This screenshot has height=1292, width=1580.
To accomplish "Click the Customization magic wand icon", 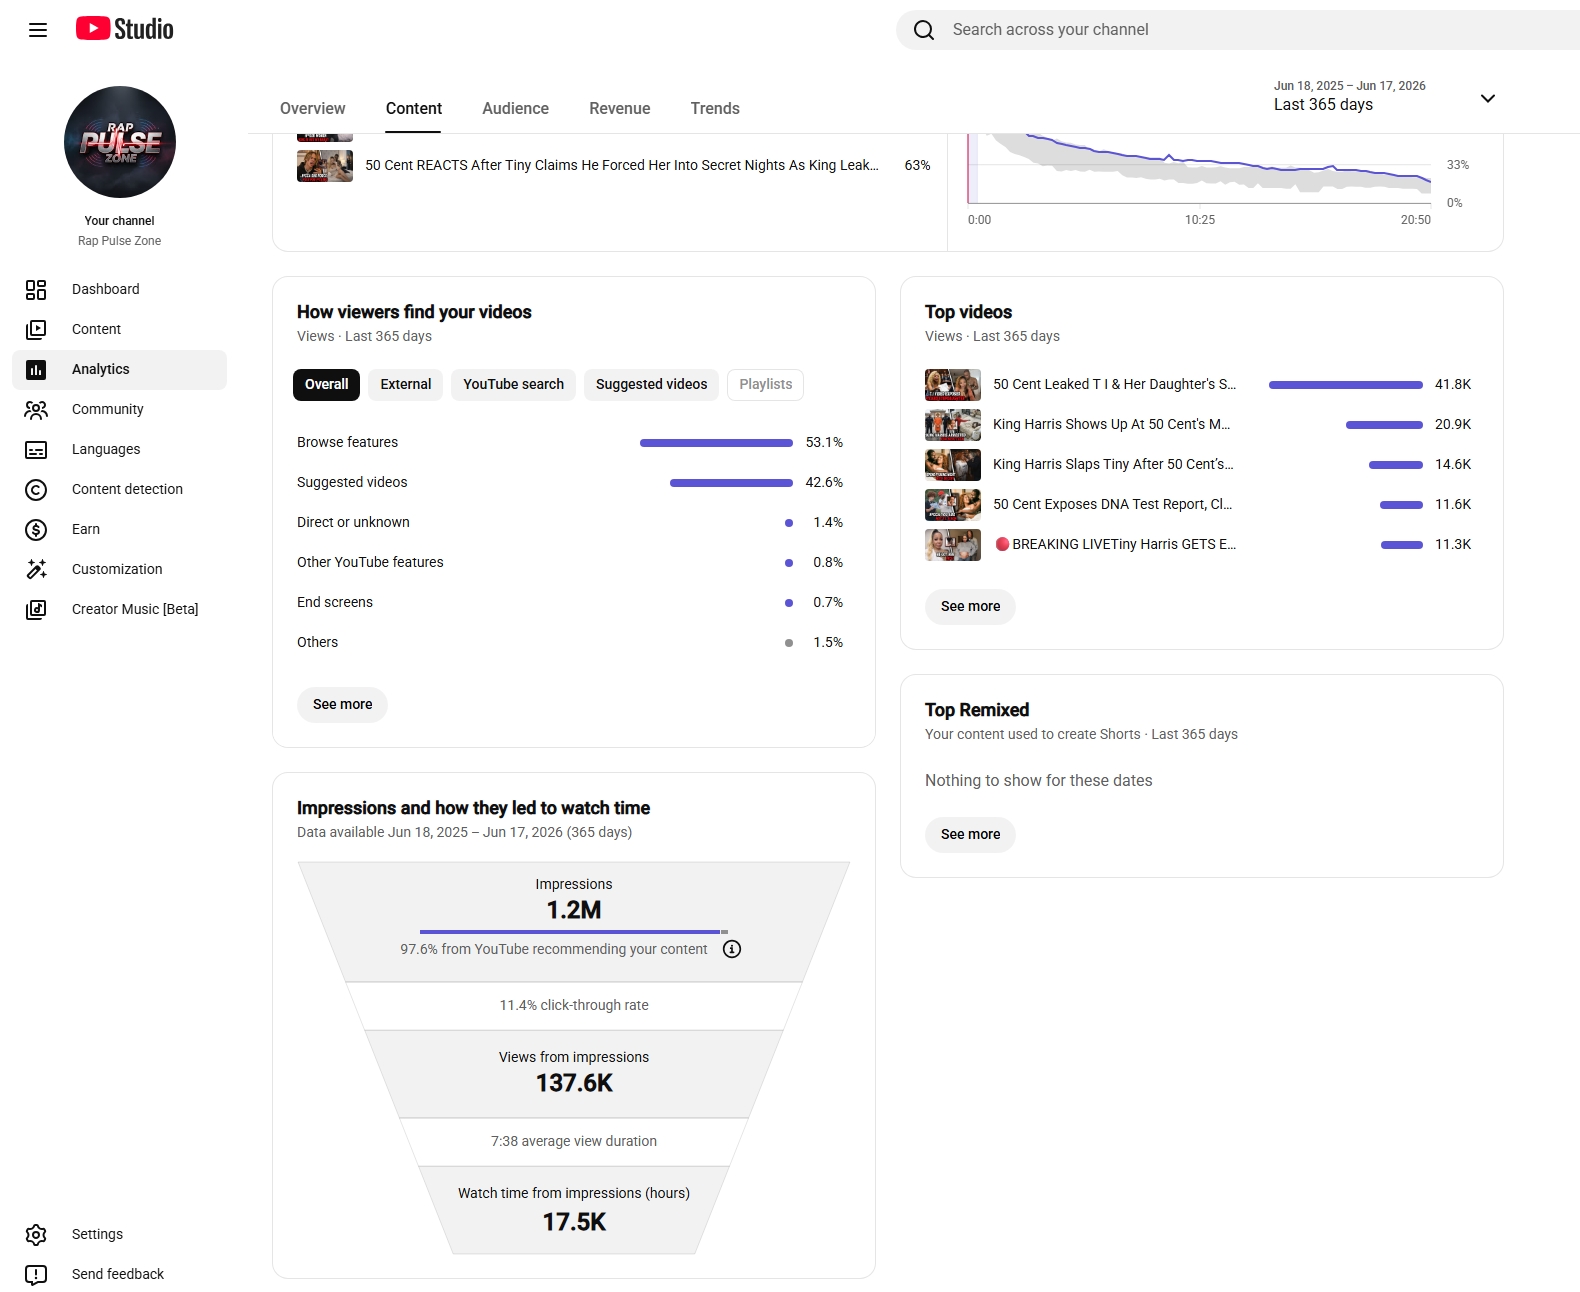I will point(36,569).
